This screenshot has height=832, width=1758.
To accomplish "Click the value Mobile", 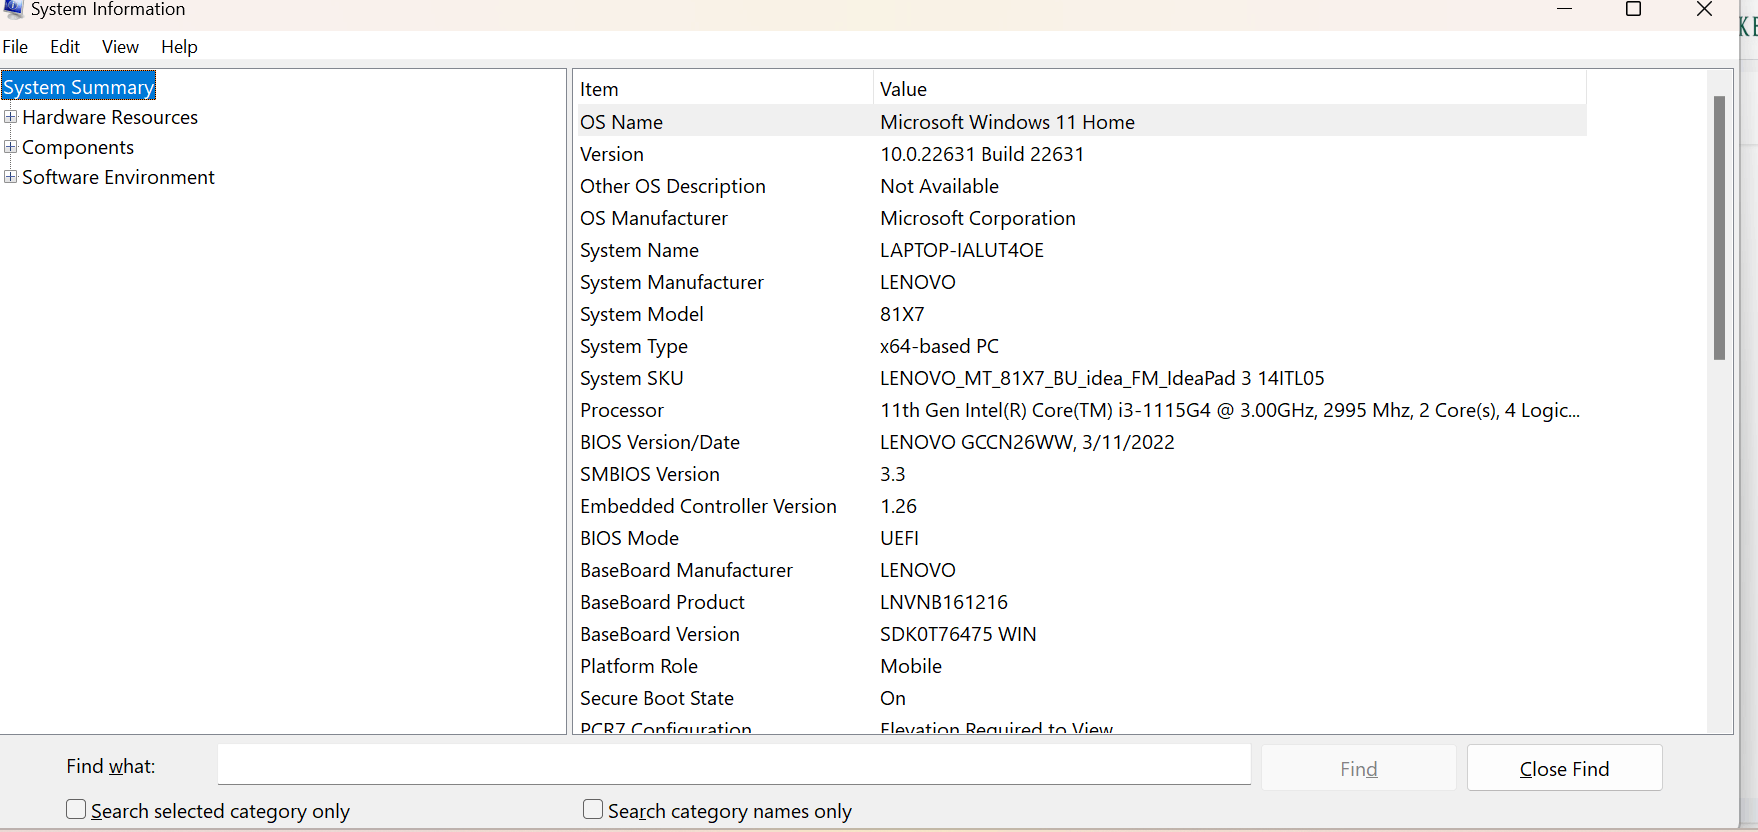I will 911,666.
